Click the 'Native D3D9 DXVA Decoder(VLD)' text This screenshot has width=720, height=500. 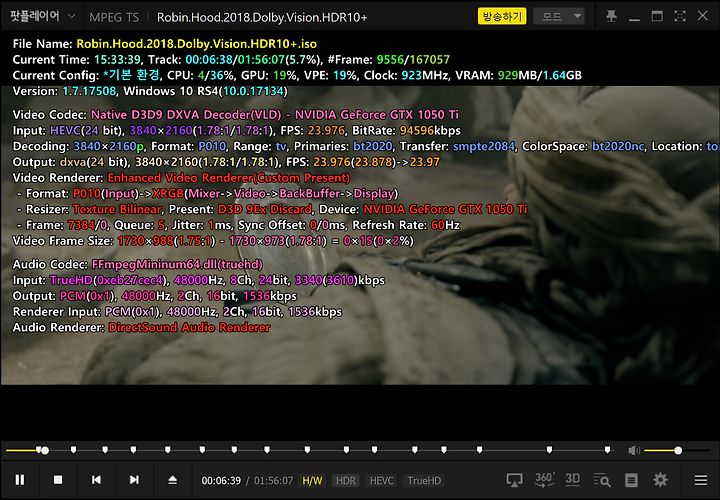[x=187, y=115]
